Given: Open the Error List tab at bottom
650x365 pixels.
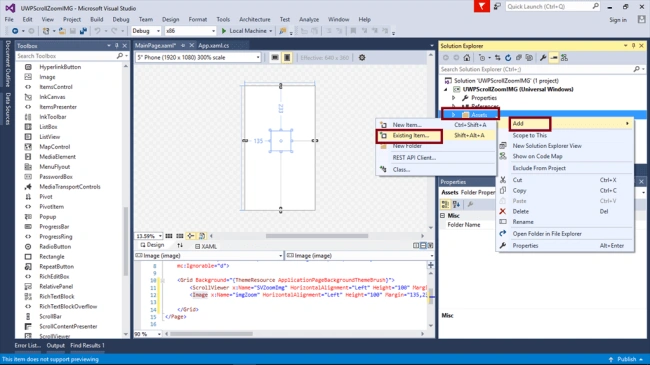Looking at the screenshot, I should pos(28,346).
